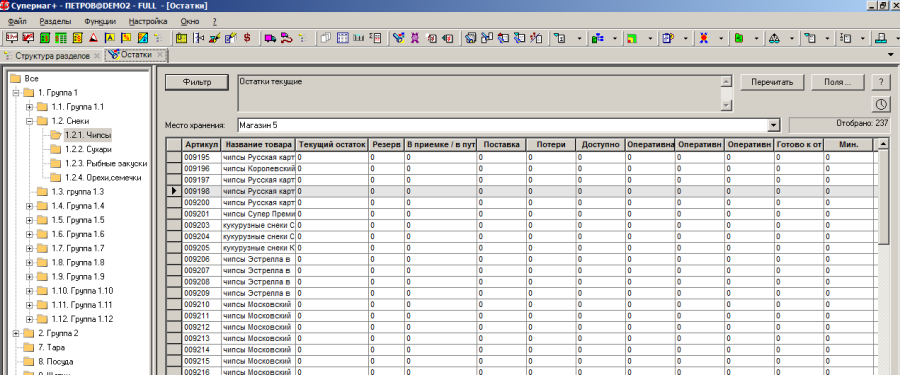The height and width of the screenshot is (375, 900).
Task: Click the computer terminal icon at toolbar end
Action: pos(882,38)
